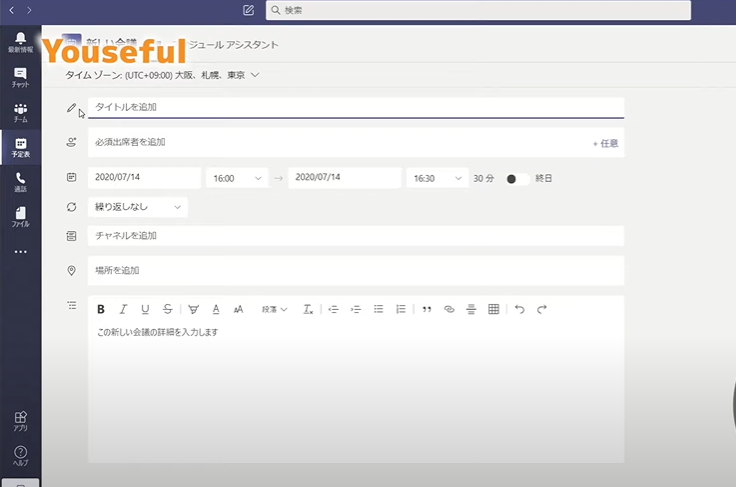Apply strikethrough formatting
Viewport: 736px width, 487px height.
[x=168, y=309]
